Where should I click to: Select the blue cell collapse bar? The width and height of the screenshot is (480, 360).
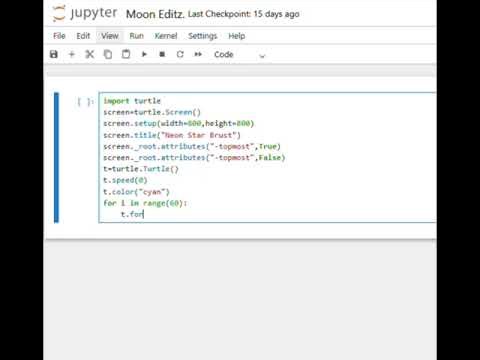click(x=56, y=157)
